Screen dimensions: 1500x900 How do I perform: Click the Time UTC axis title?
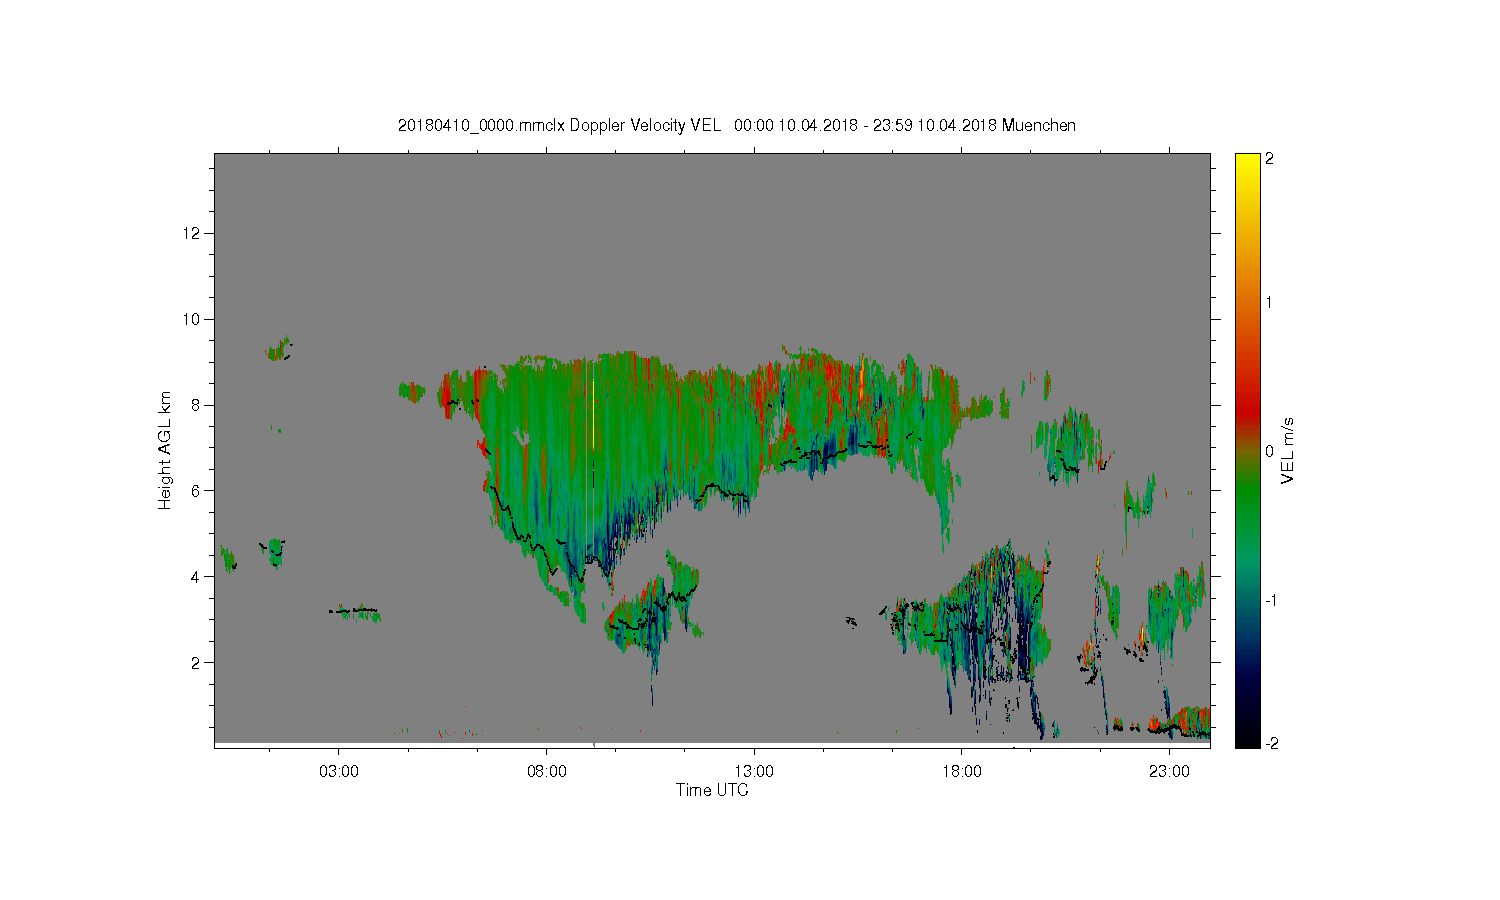[x=712, y=790]
